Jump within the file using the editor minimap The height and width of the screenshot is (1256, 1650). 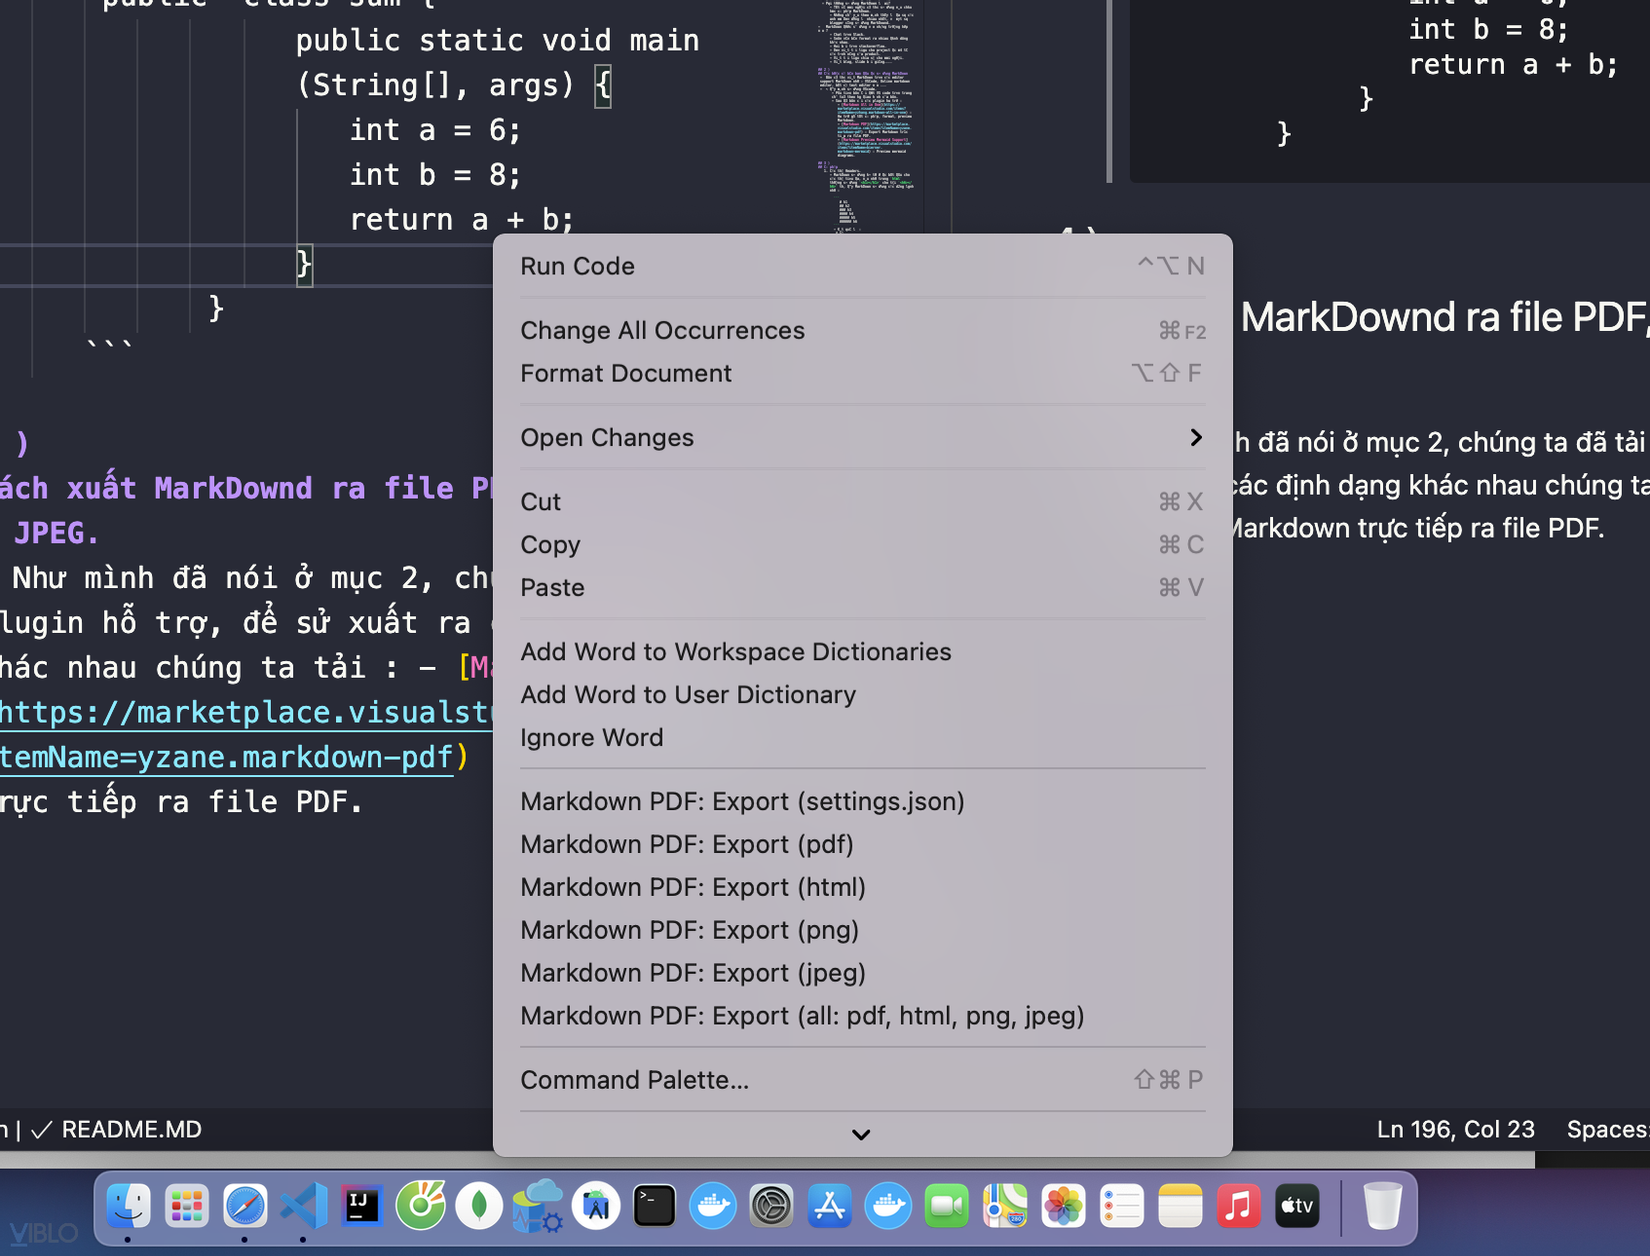coord(866,117)
